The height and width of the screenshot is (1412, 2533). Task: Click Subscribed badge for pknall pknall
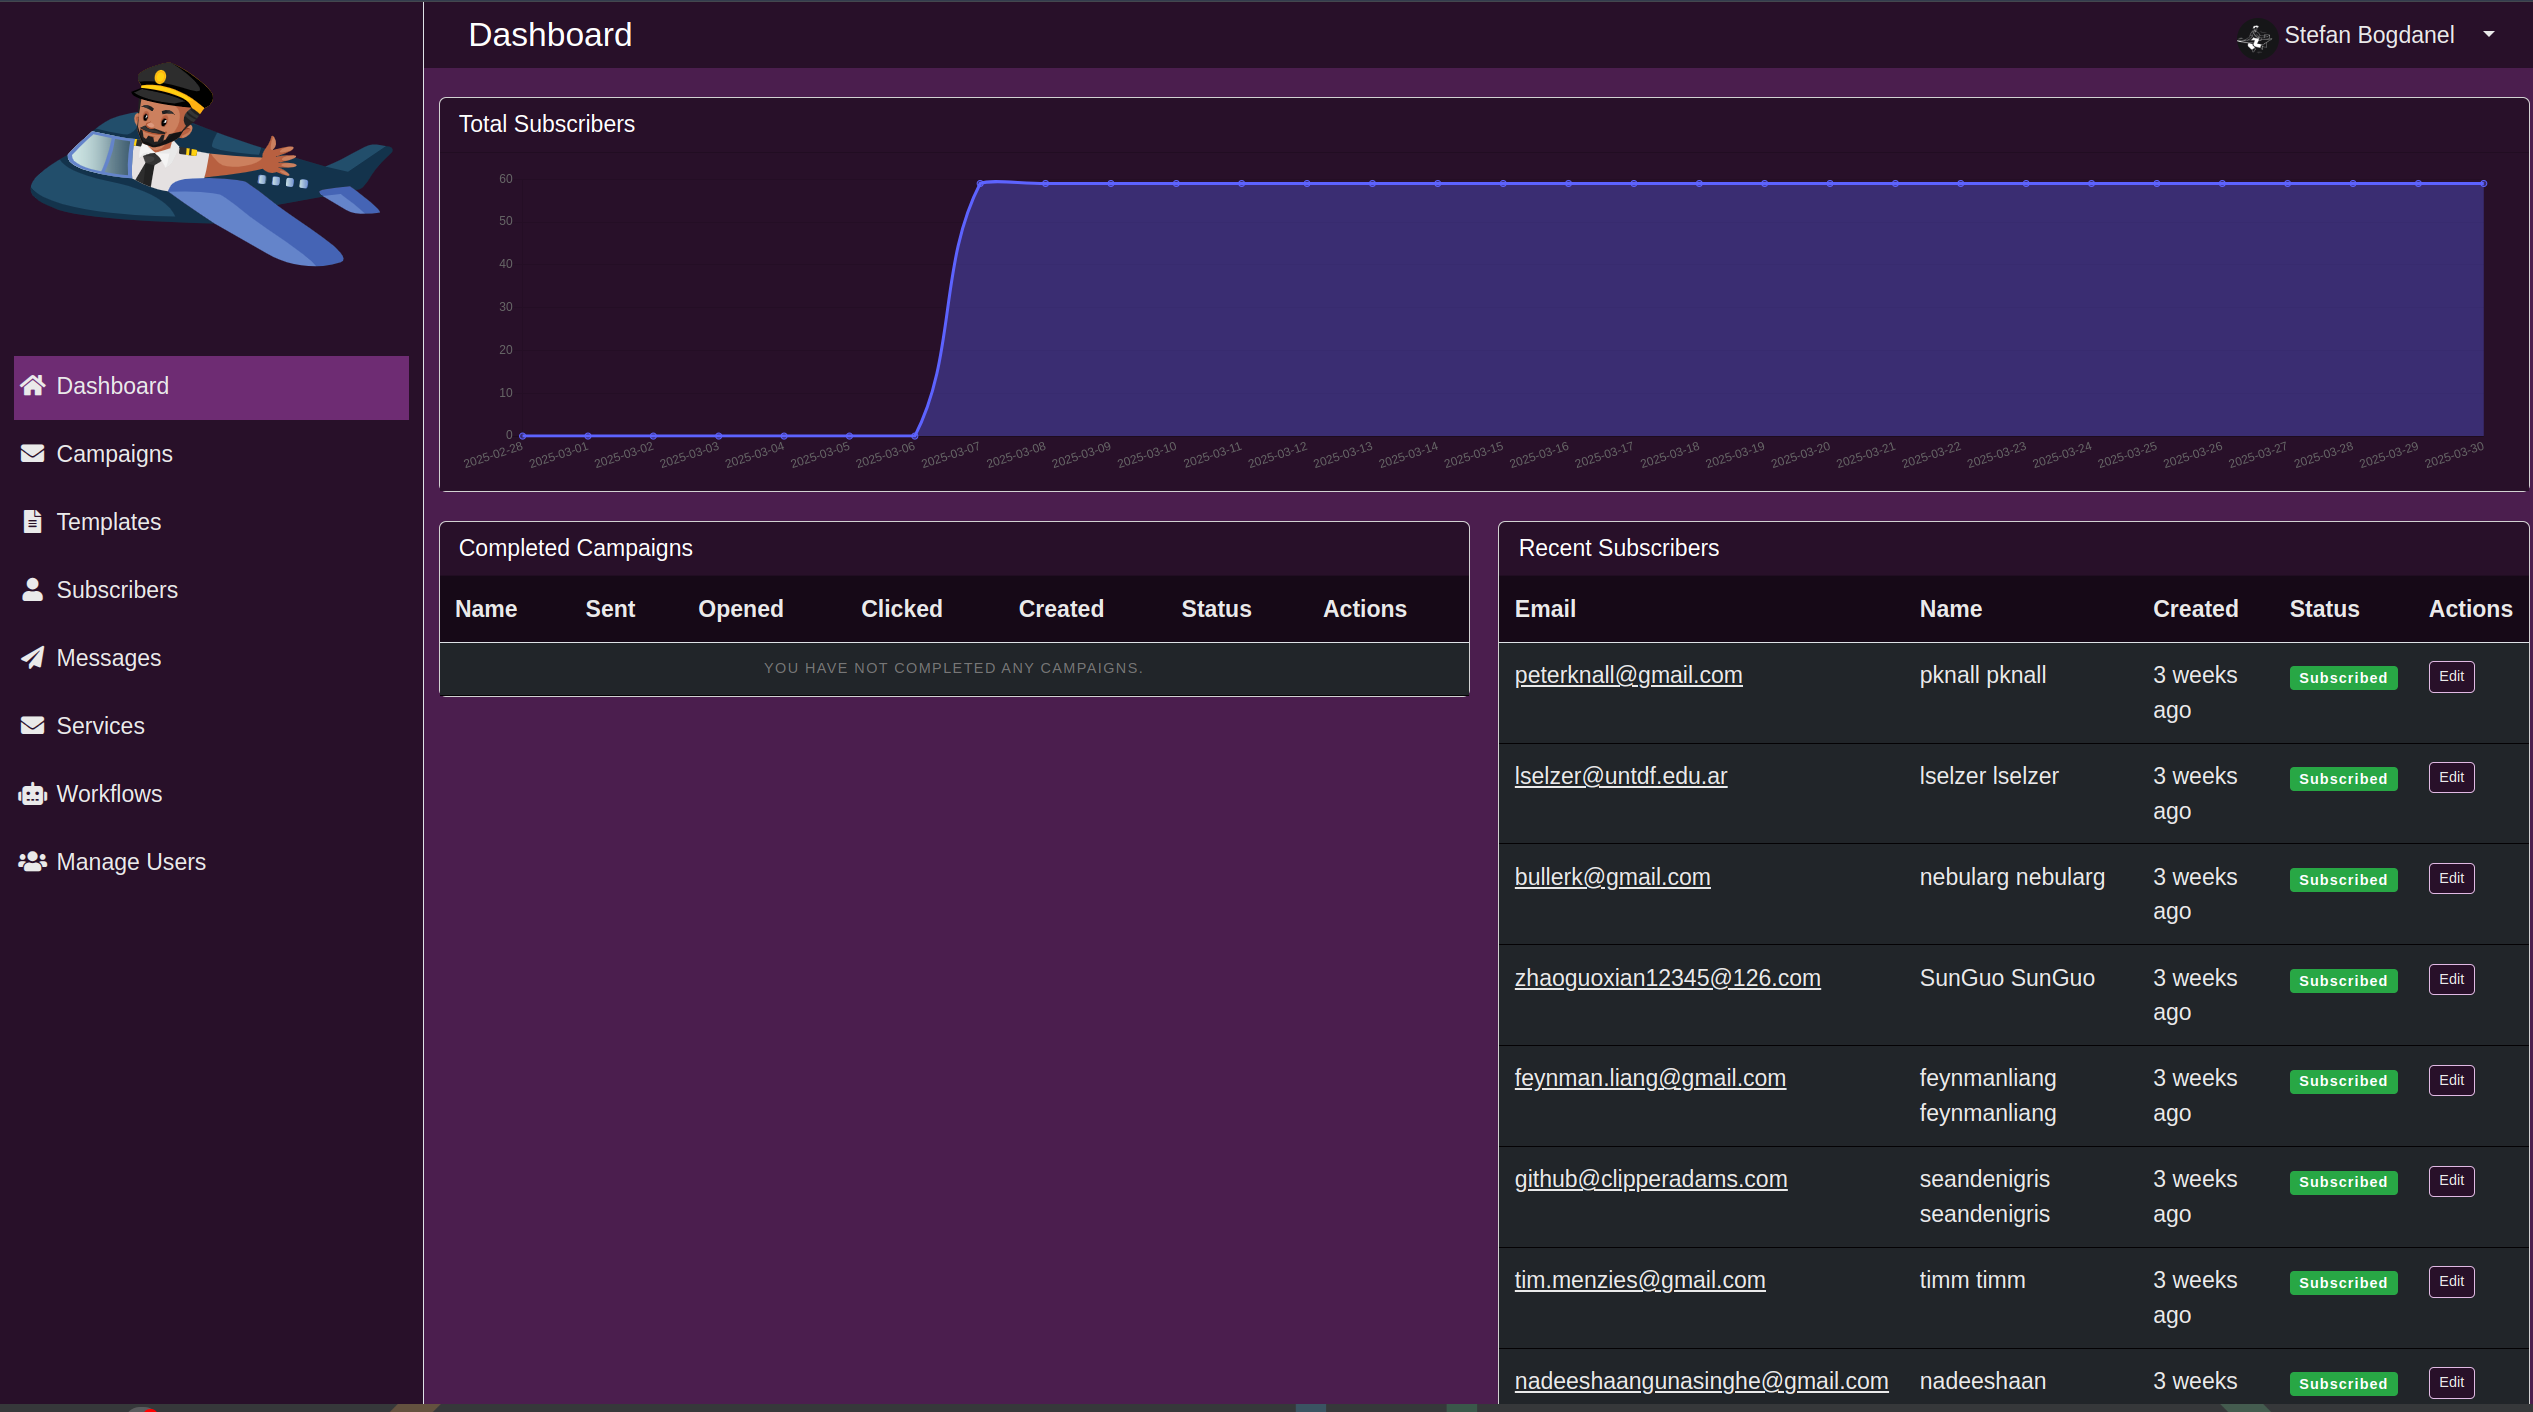point(2343,678)
